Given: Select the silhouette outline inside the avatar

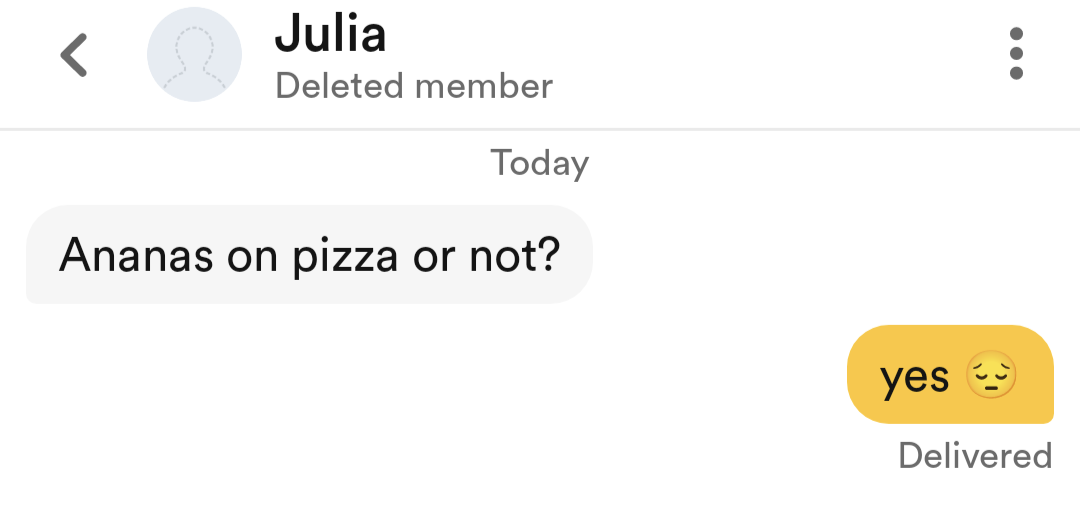Looking at the screenshot, I should click(194, 59).
